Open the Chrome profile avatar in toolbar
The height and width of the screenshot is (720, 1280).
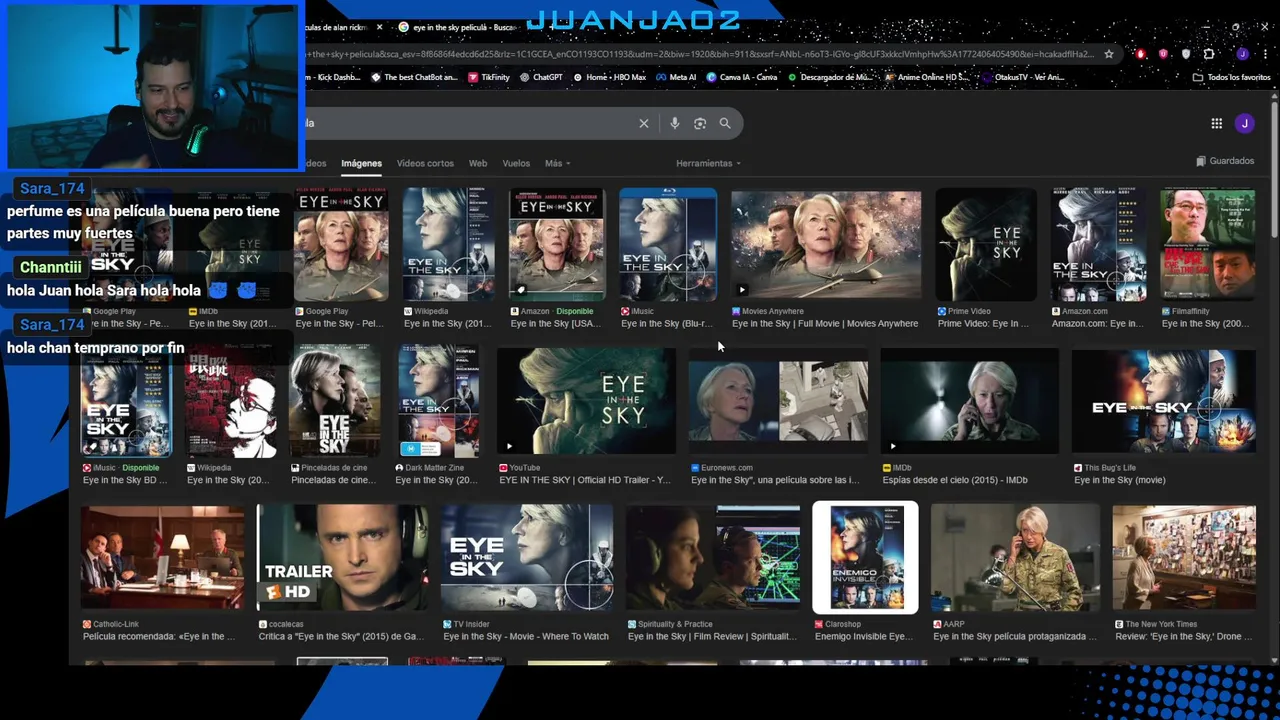[x=1242, y=54]
